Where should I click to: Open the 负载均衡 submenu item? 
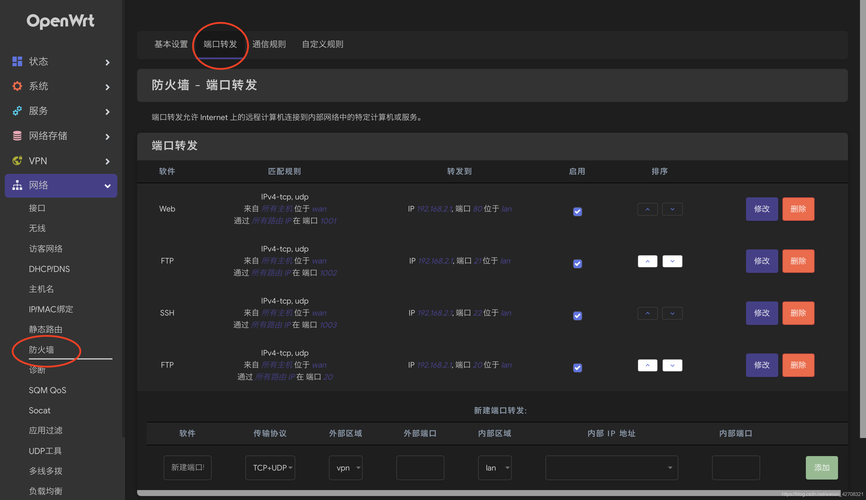coord(45,491)
